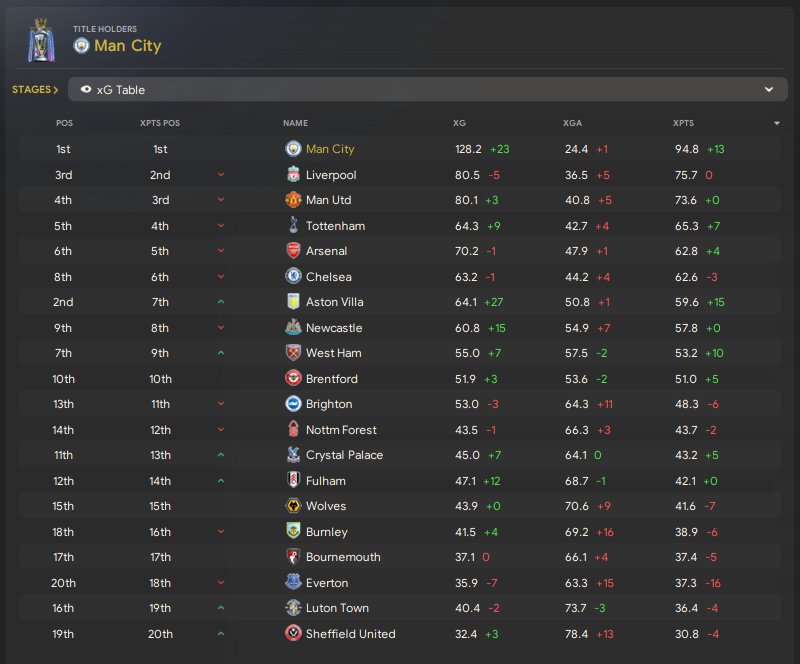Toggle the eye icon beside xG Table

click(x=86, y=90)
